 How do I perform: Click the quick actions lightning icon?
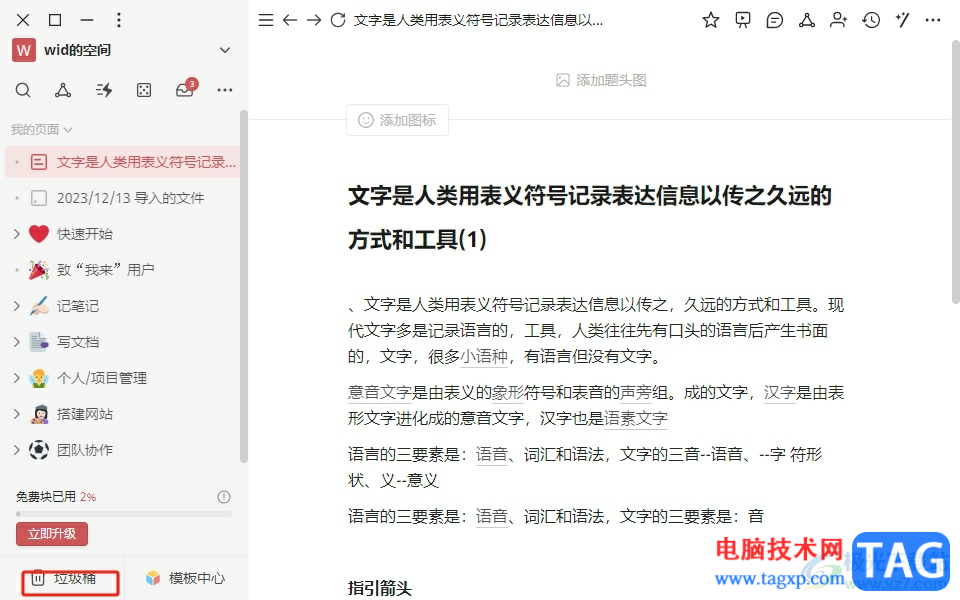[x=103, y=91]
